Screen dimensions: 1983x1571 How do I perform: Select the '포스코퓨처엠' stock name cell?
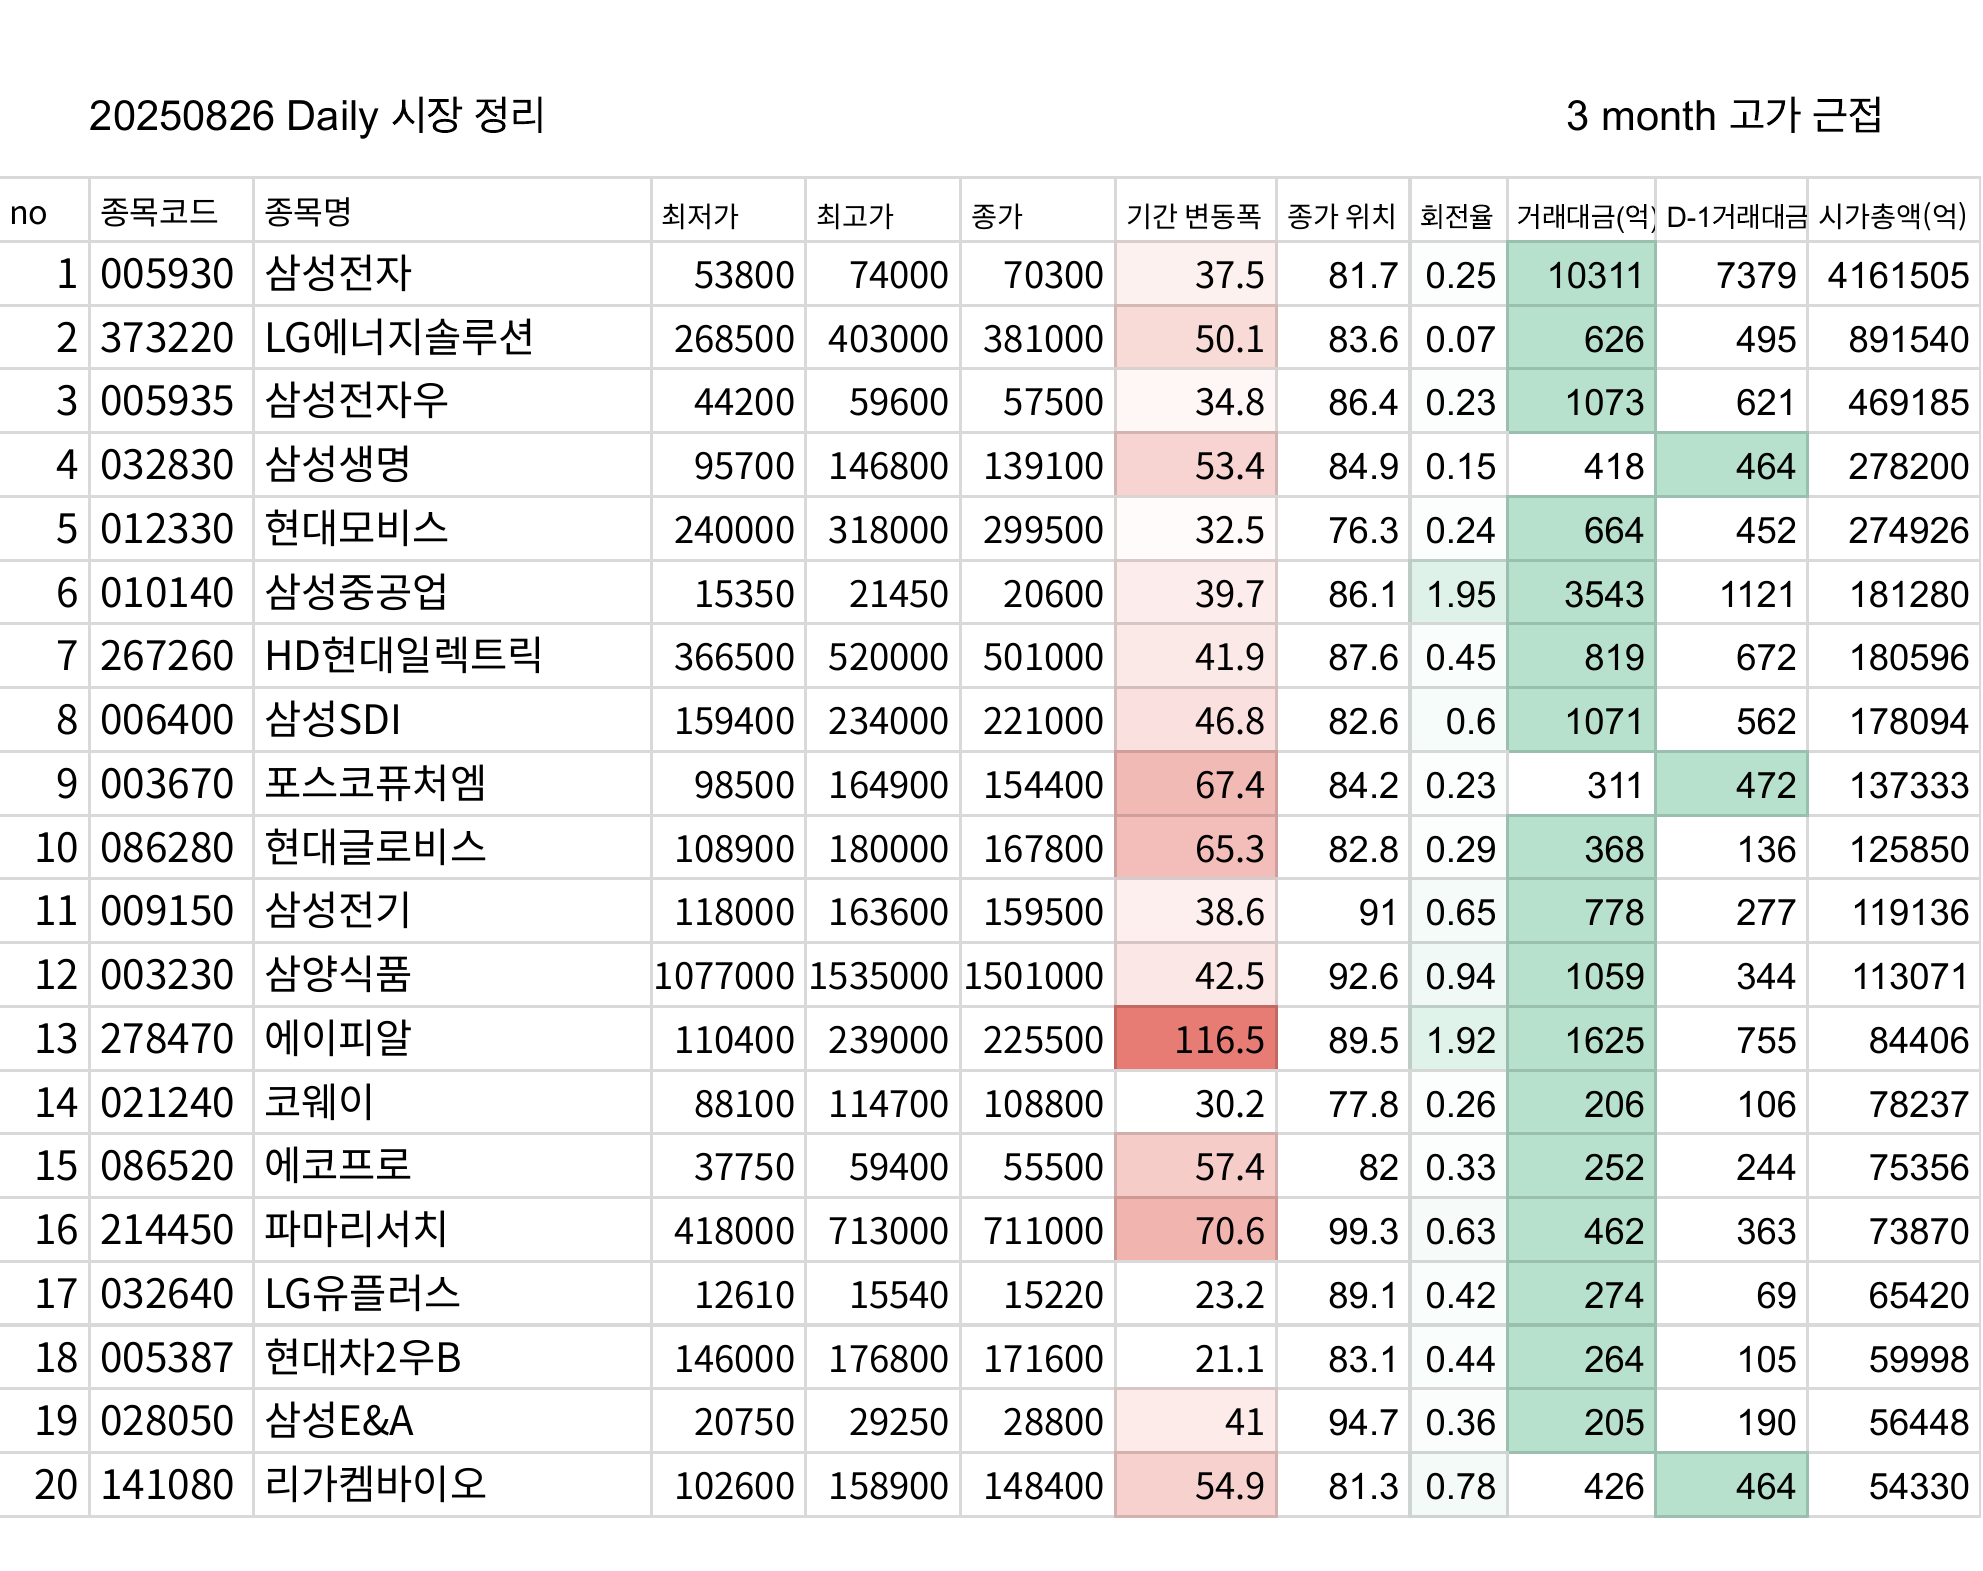point(452,784)
